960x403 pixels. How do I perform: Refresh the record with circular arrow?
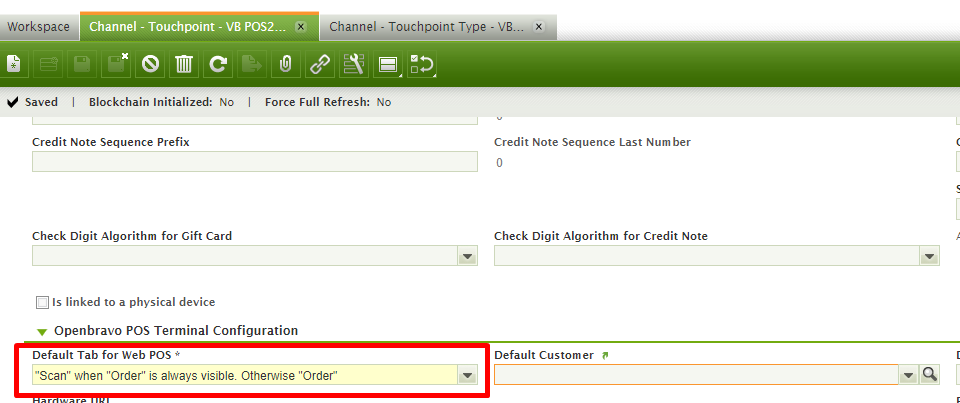pos(217,64)
